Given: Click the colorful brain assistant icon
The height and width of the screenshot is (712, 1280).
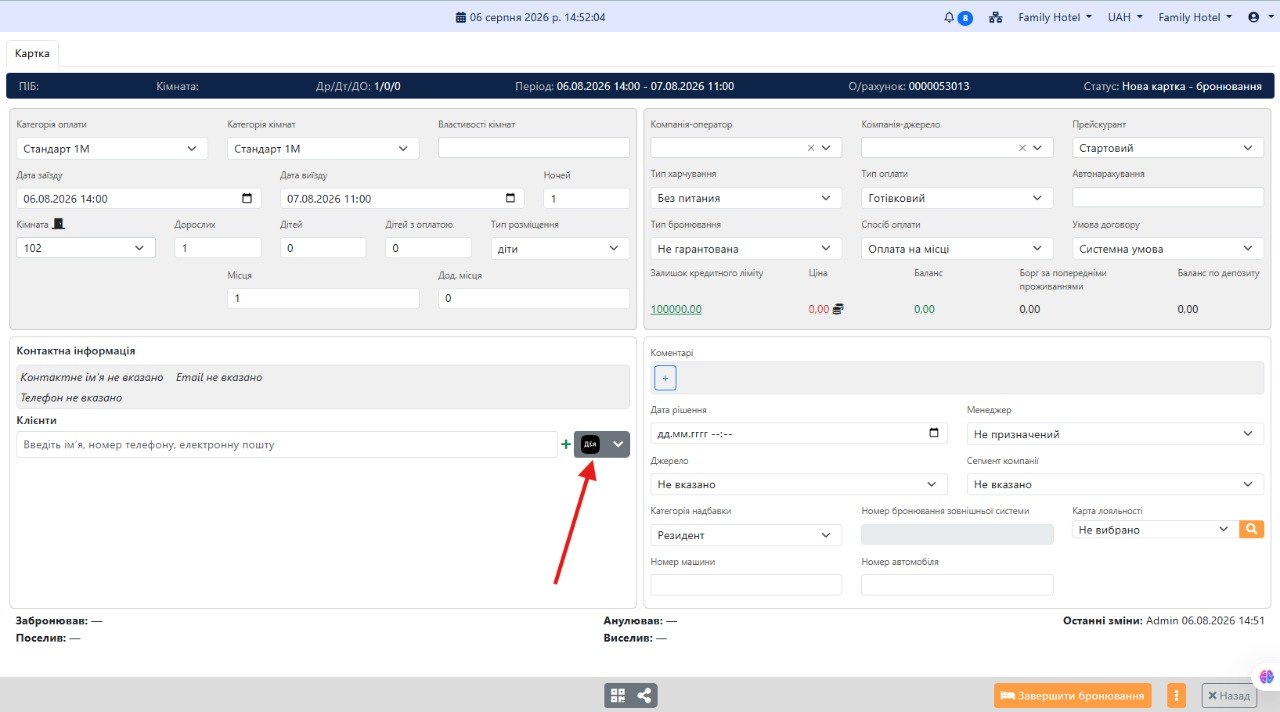Looking at the screenshot, I should [x=1266, y=676].
